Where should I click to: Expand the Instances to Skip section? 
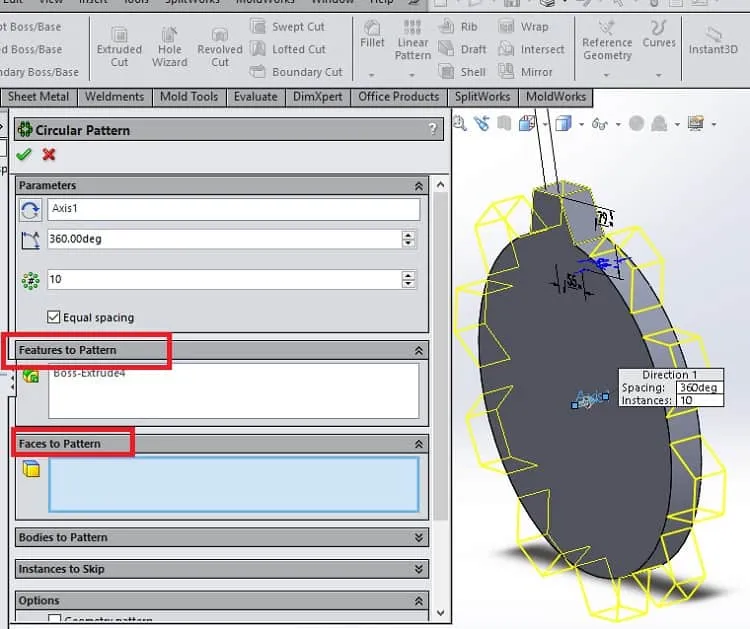(419, 569)
